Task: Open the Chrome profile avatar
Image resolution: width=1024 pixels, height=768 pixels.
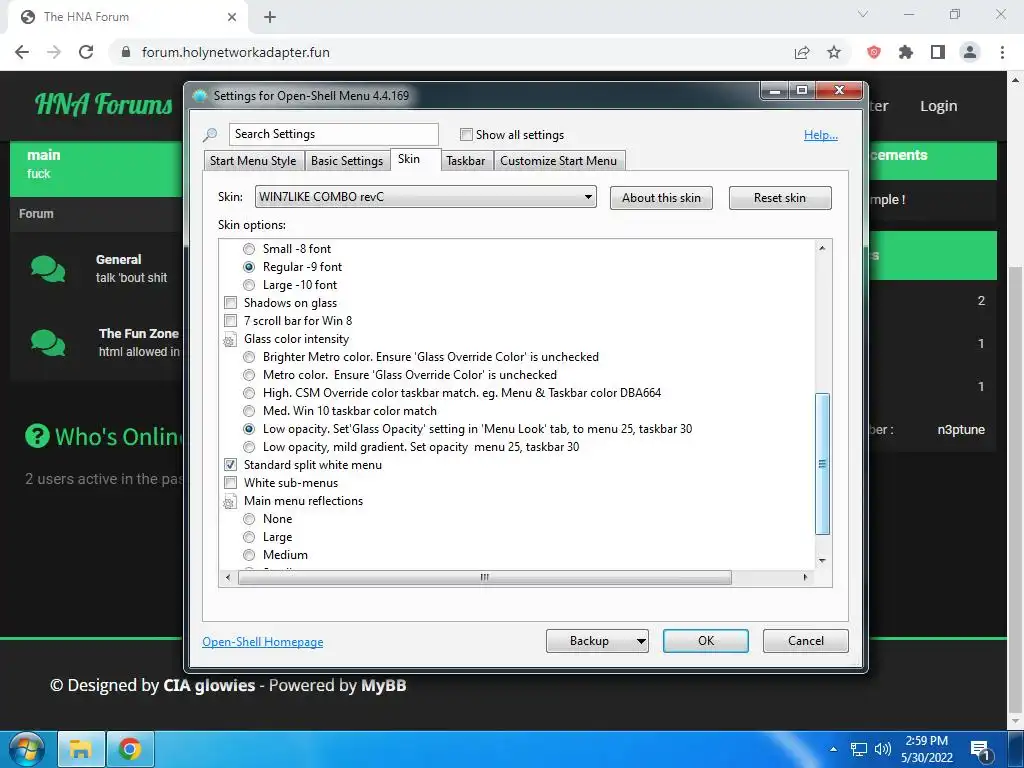Action: click(x=970, y=52)
